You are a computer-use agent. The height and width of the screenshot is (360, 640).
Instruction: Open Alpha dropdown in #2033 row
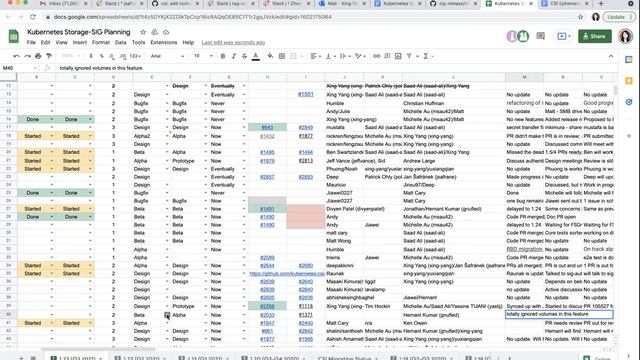pos(205,315)
